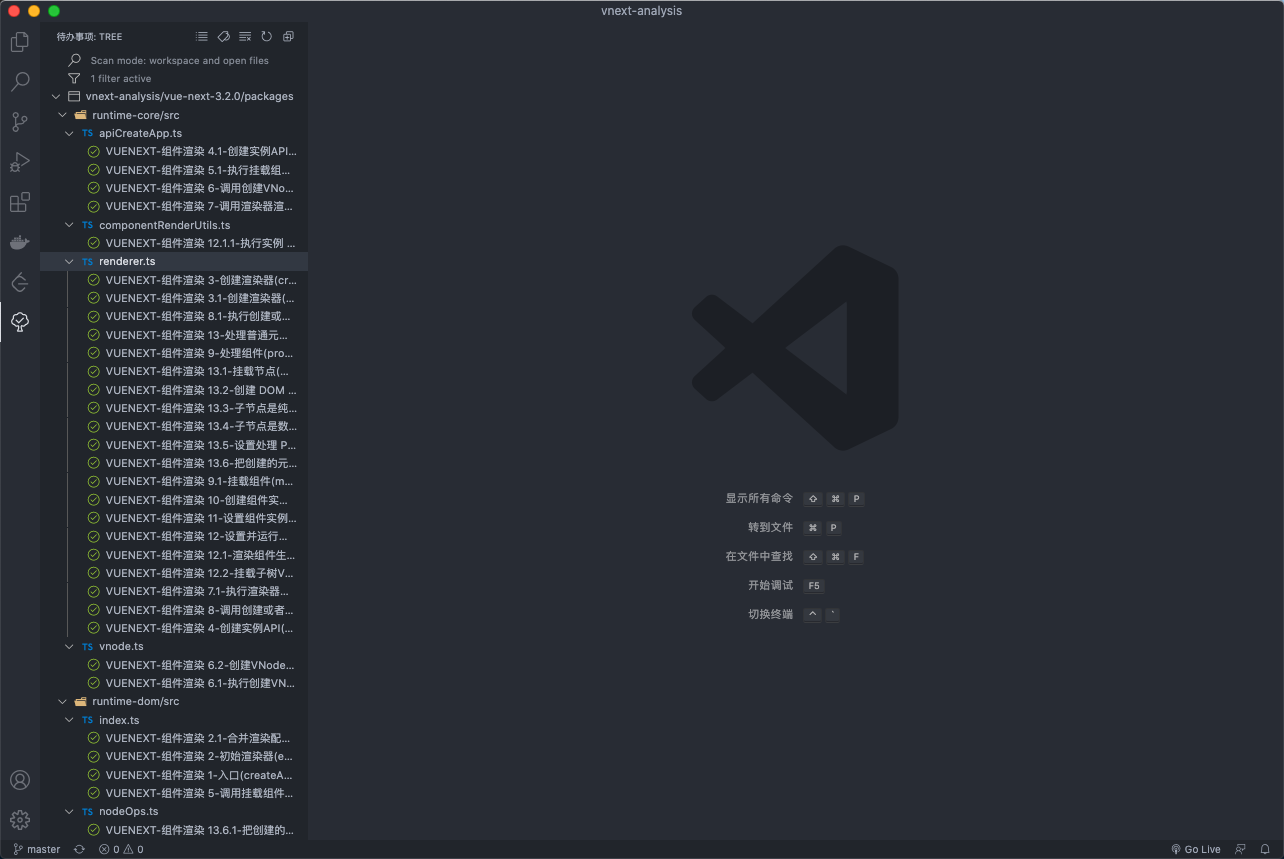Open the Search view in activity bar

click(x=19, y=82)
